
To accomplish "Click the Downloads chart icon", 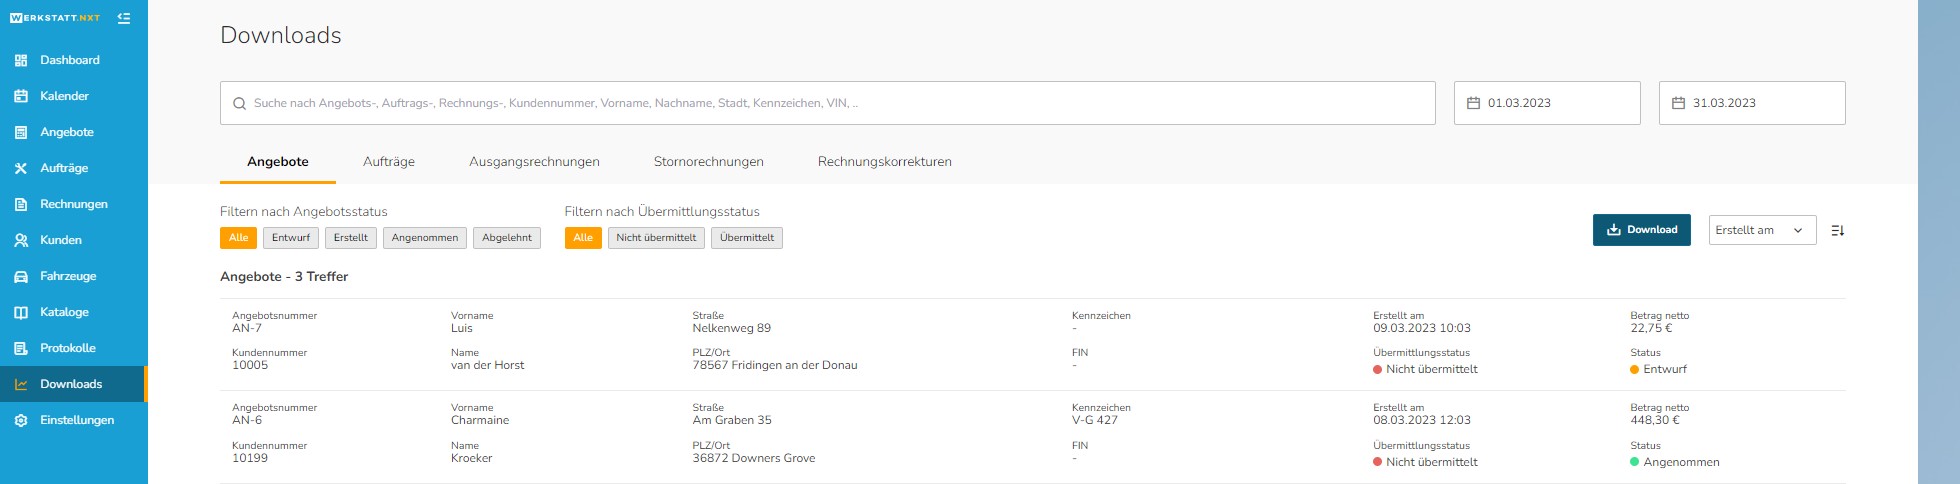I will click(21, 384).
